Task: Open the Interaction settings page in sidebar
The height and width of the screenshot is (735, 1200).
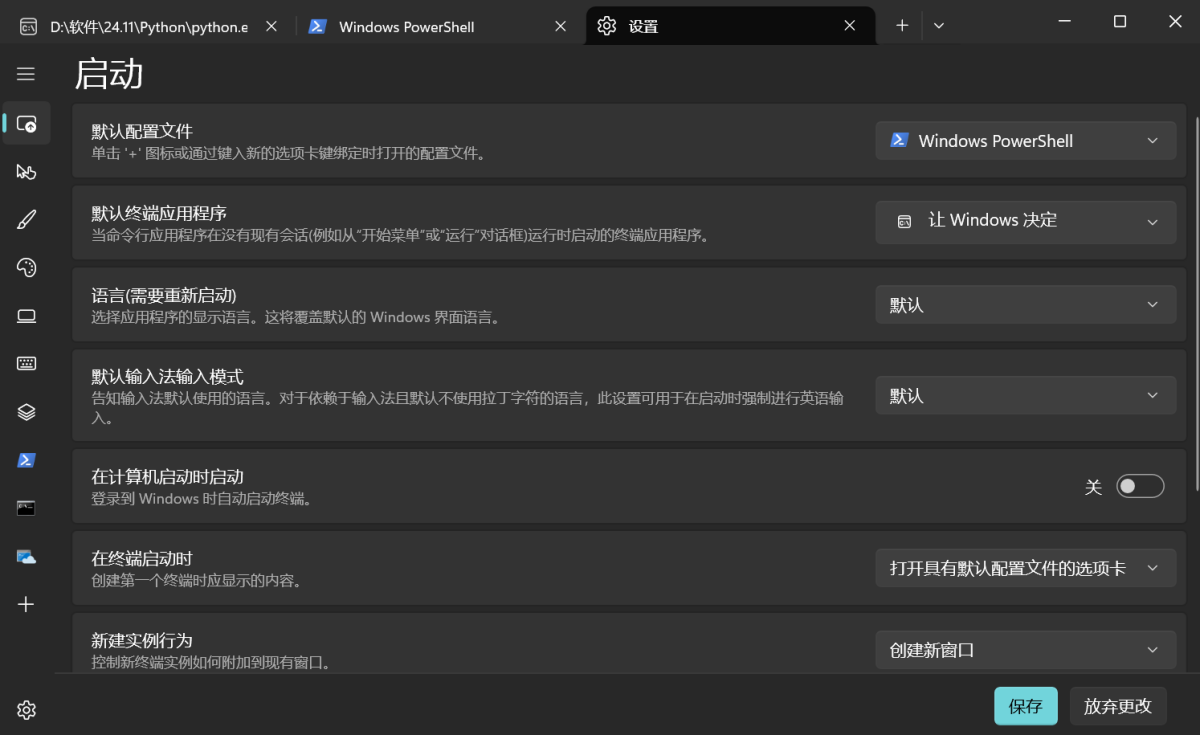Action: [x=27, y=172]
